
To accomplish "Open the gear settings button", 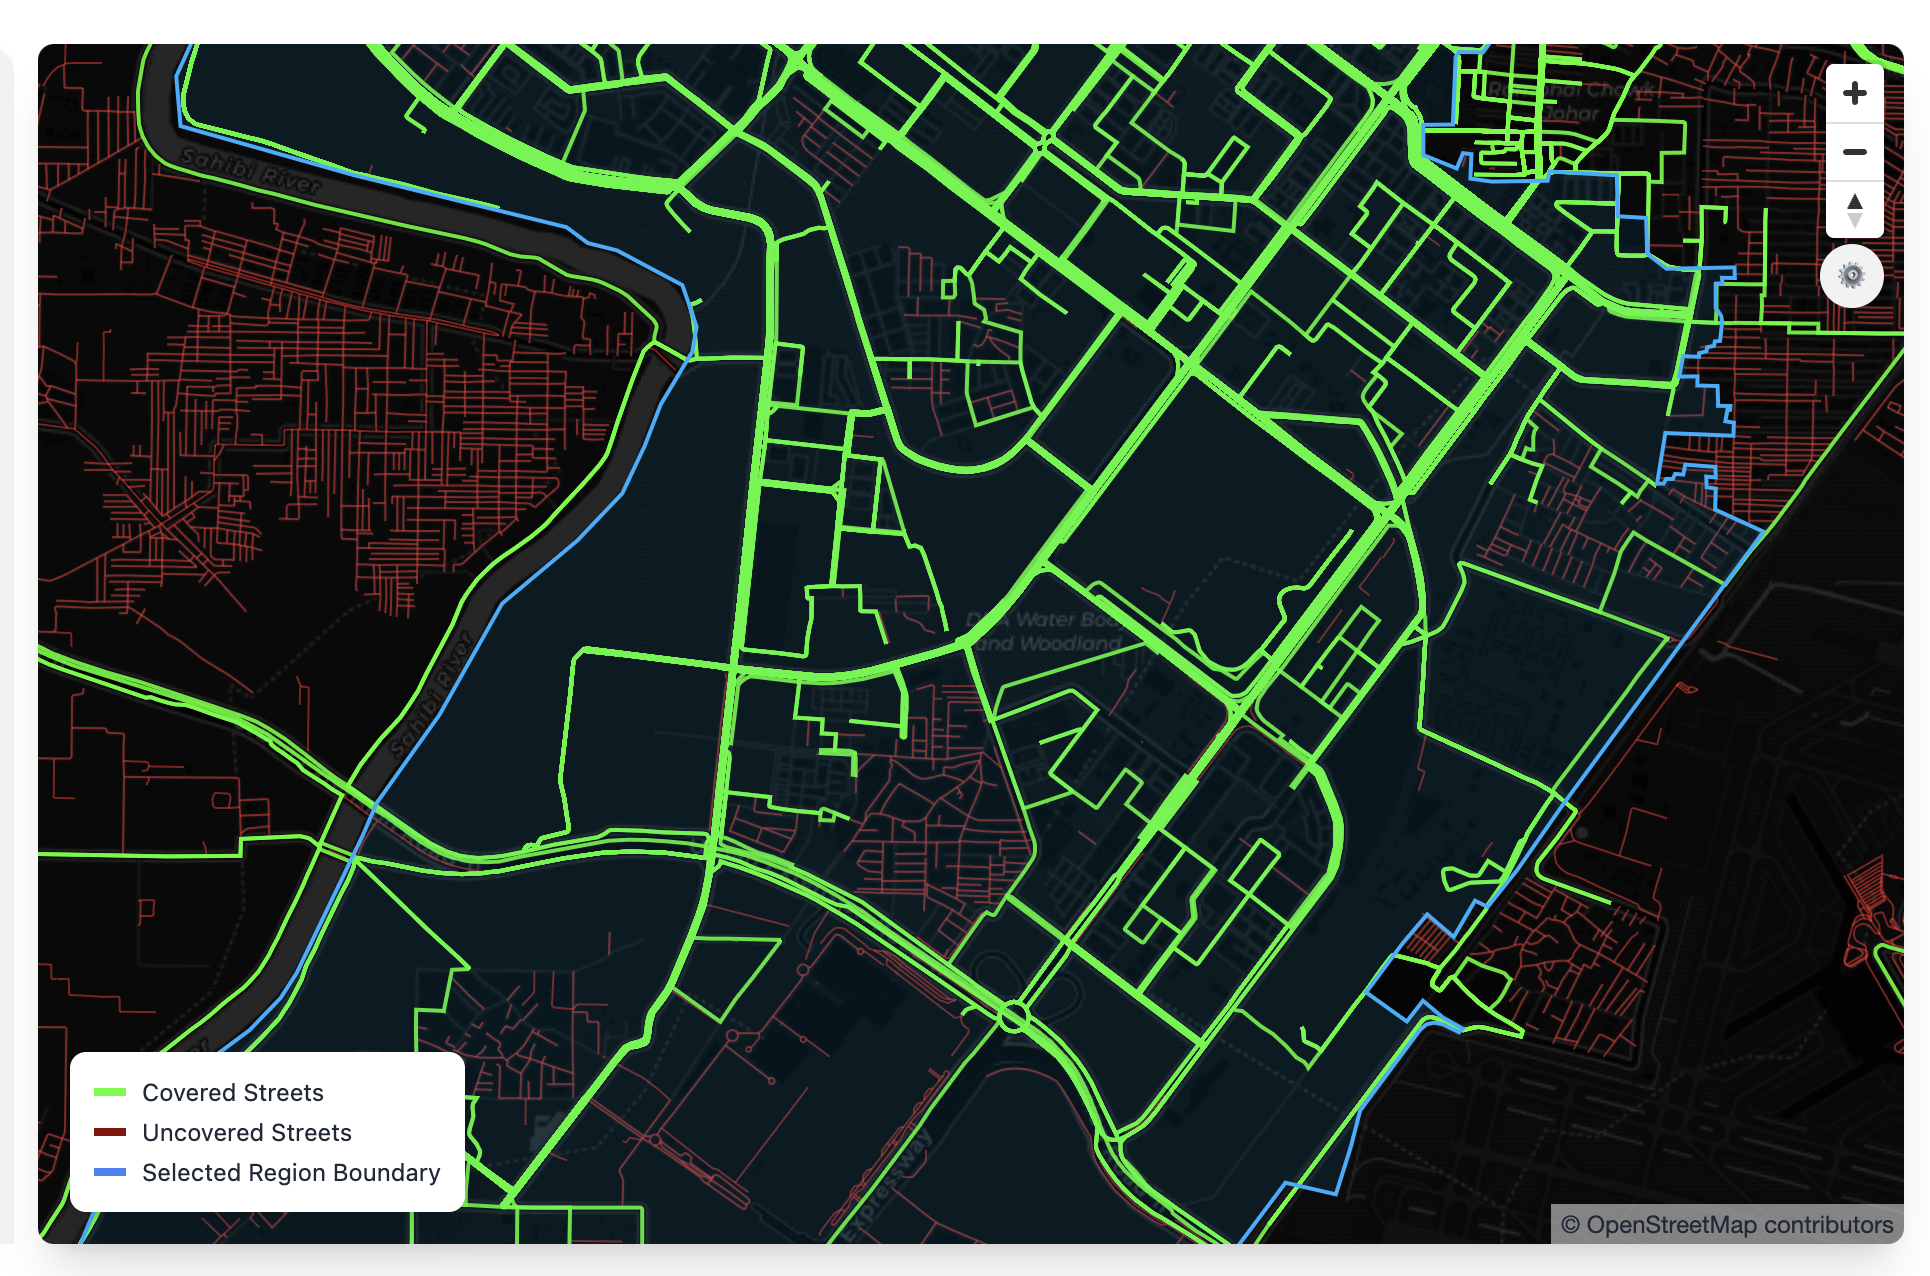I will point(1851,275).
